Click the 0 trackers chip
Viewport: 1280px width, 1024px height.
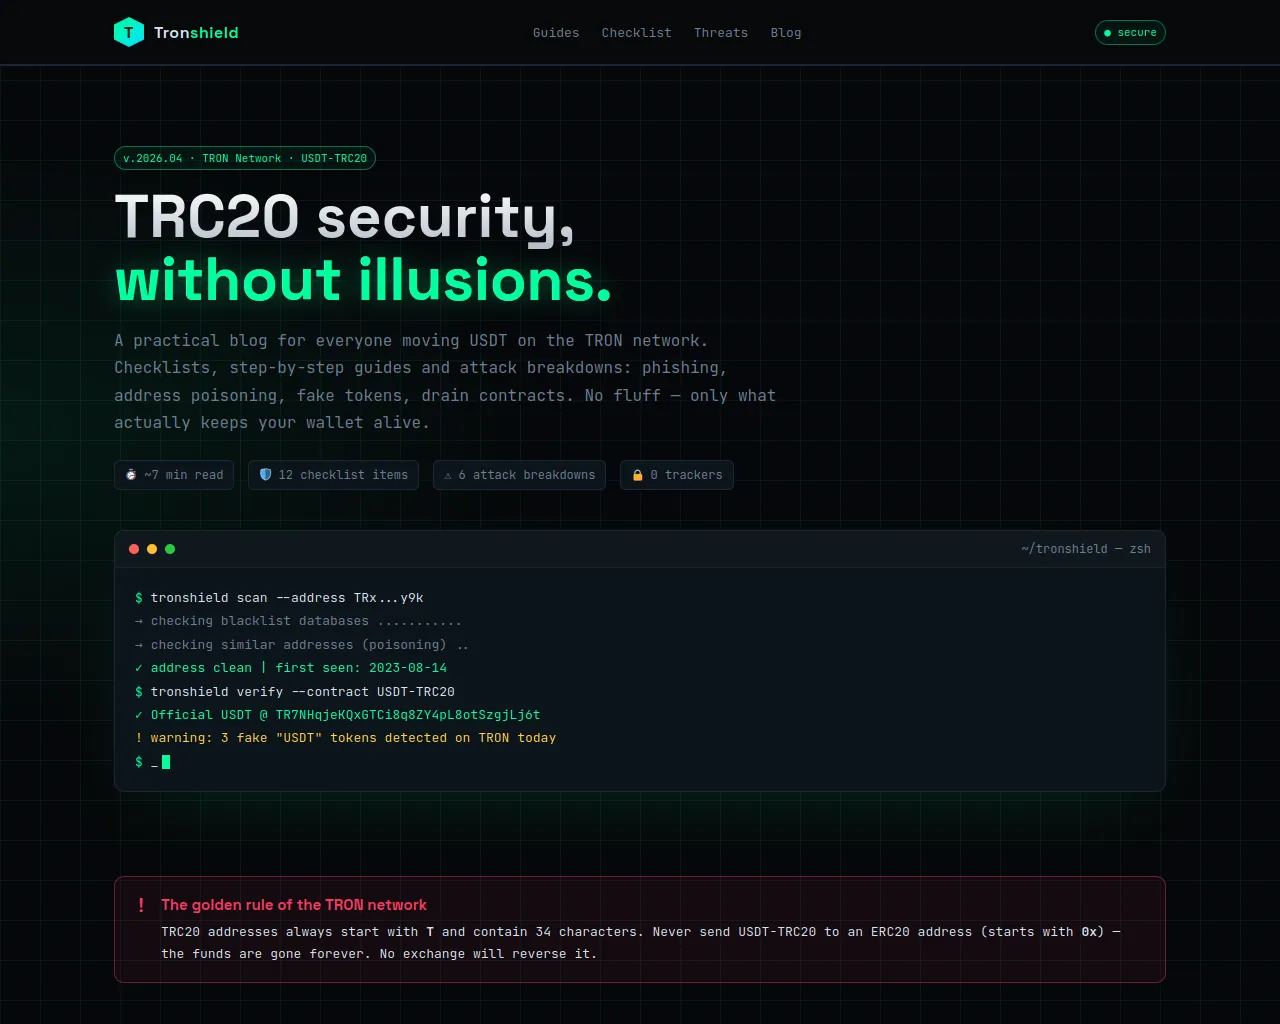point(677,475)
